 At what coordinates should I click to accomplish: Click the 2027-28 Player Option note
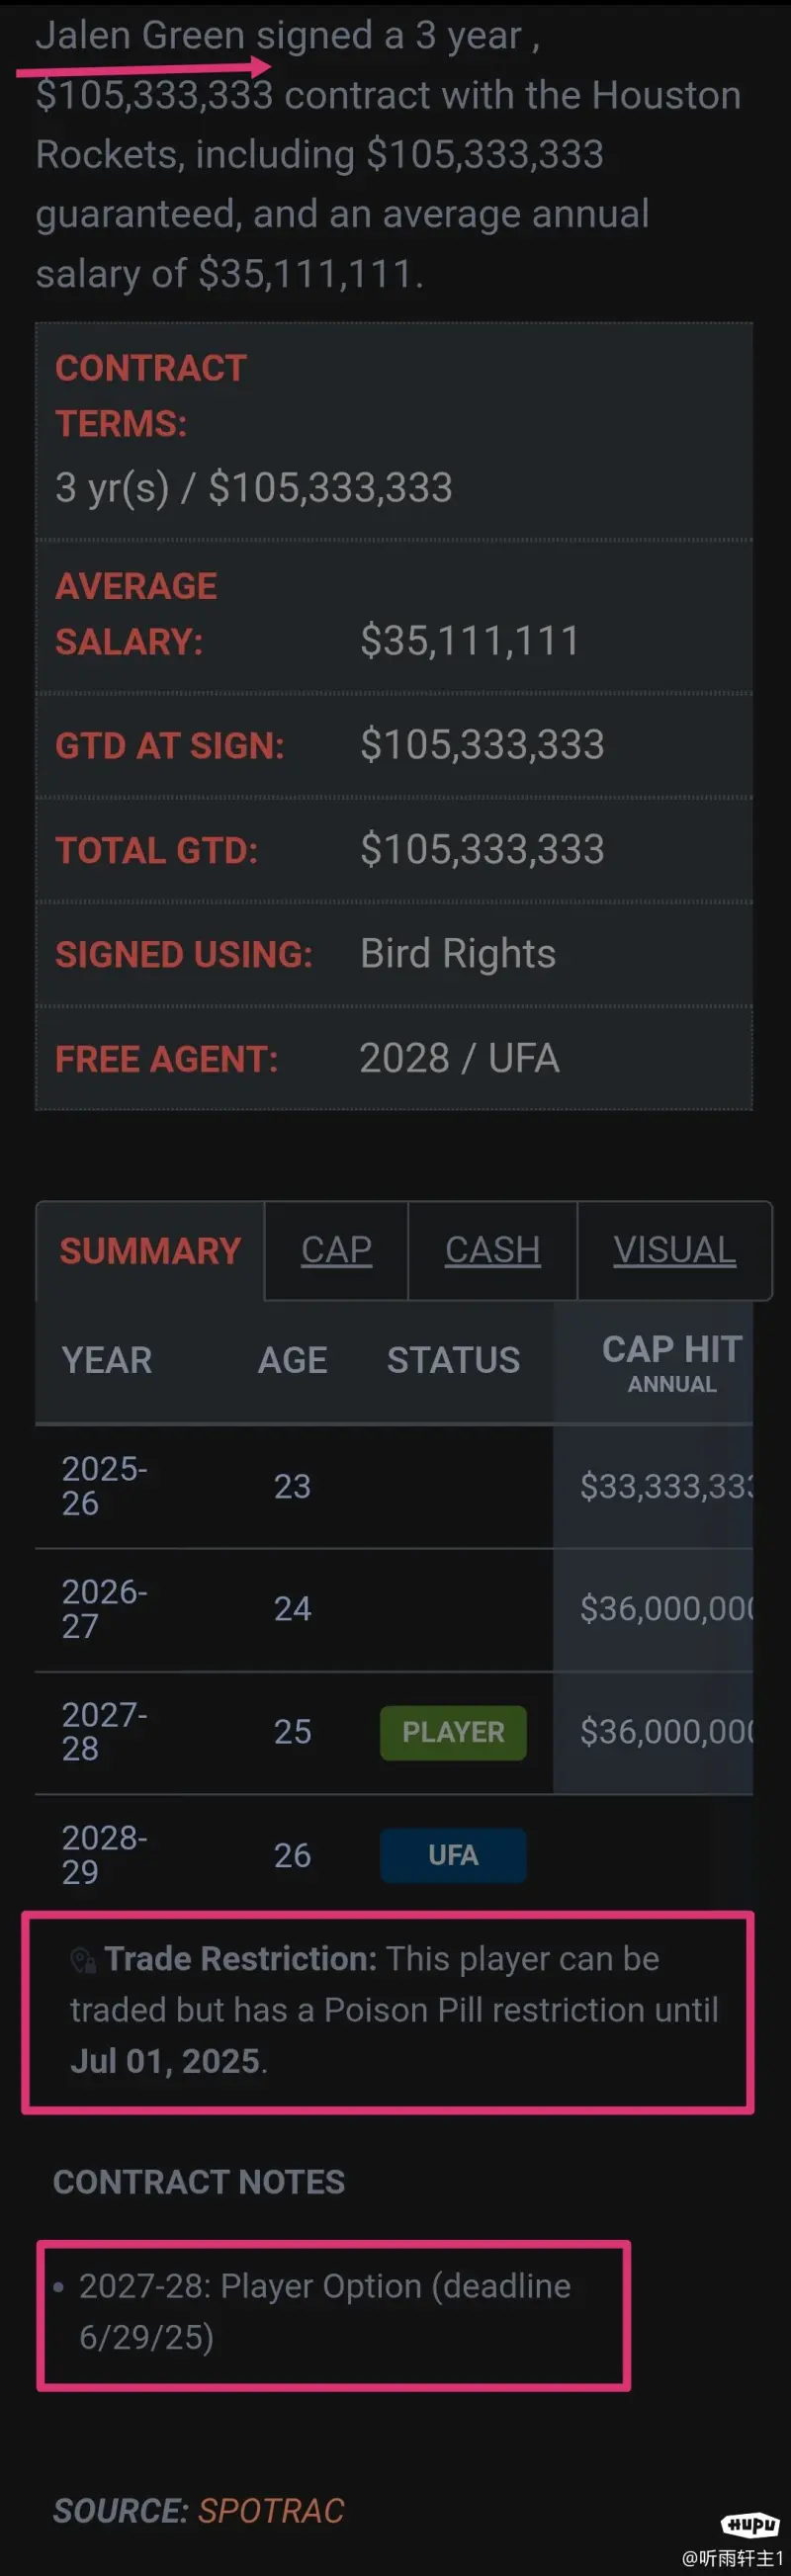click(x=325, y=2312)
